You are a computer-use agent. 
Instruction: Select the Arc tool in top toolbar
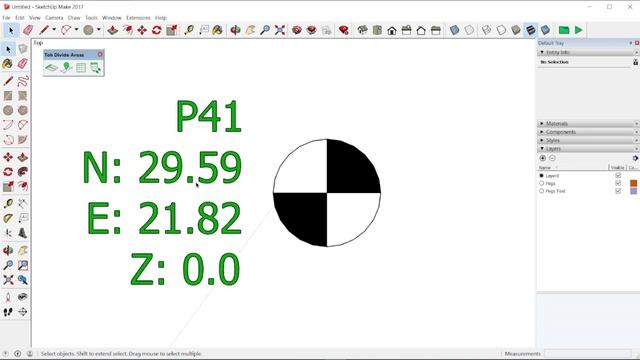click(66, 30)
